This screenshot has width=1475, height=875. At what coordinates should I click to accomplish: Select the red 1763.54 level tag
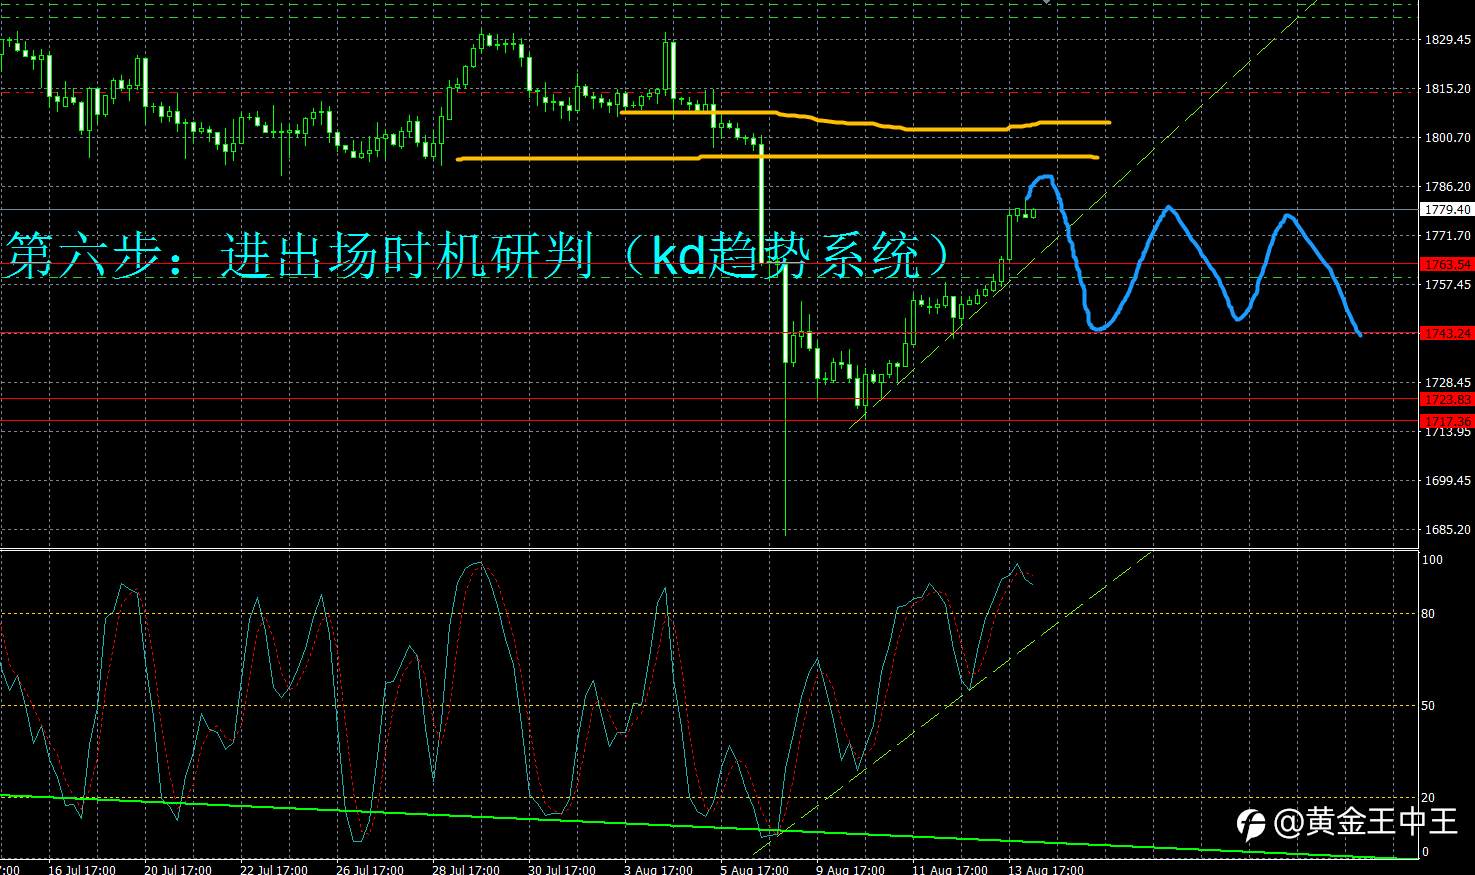tap(1447, 265)
